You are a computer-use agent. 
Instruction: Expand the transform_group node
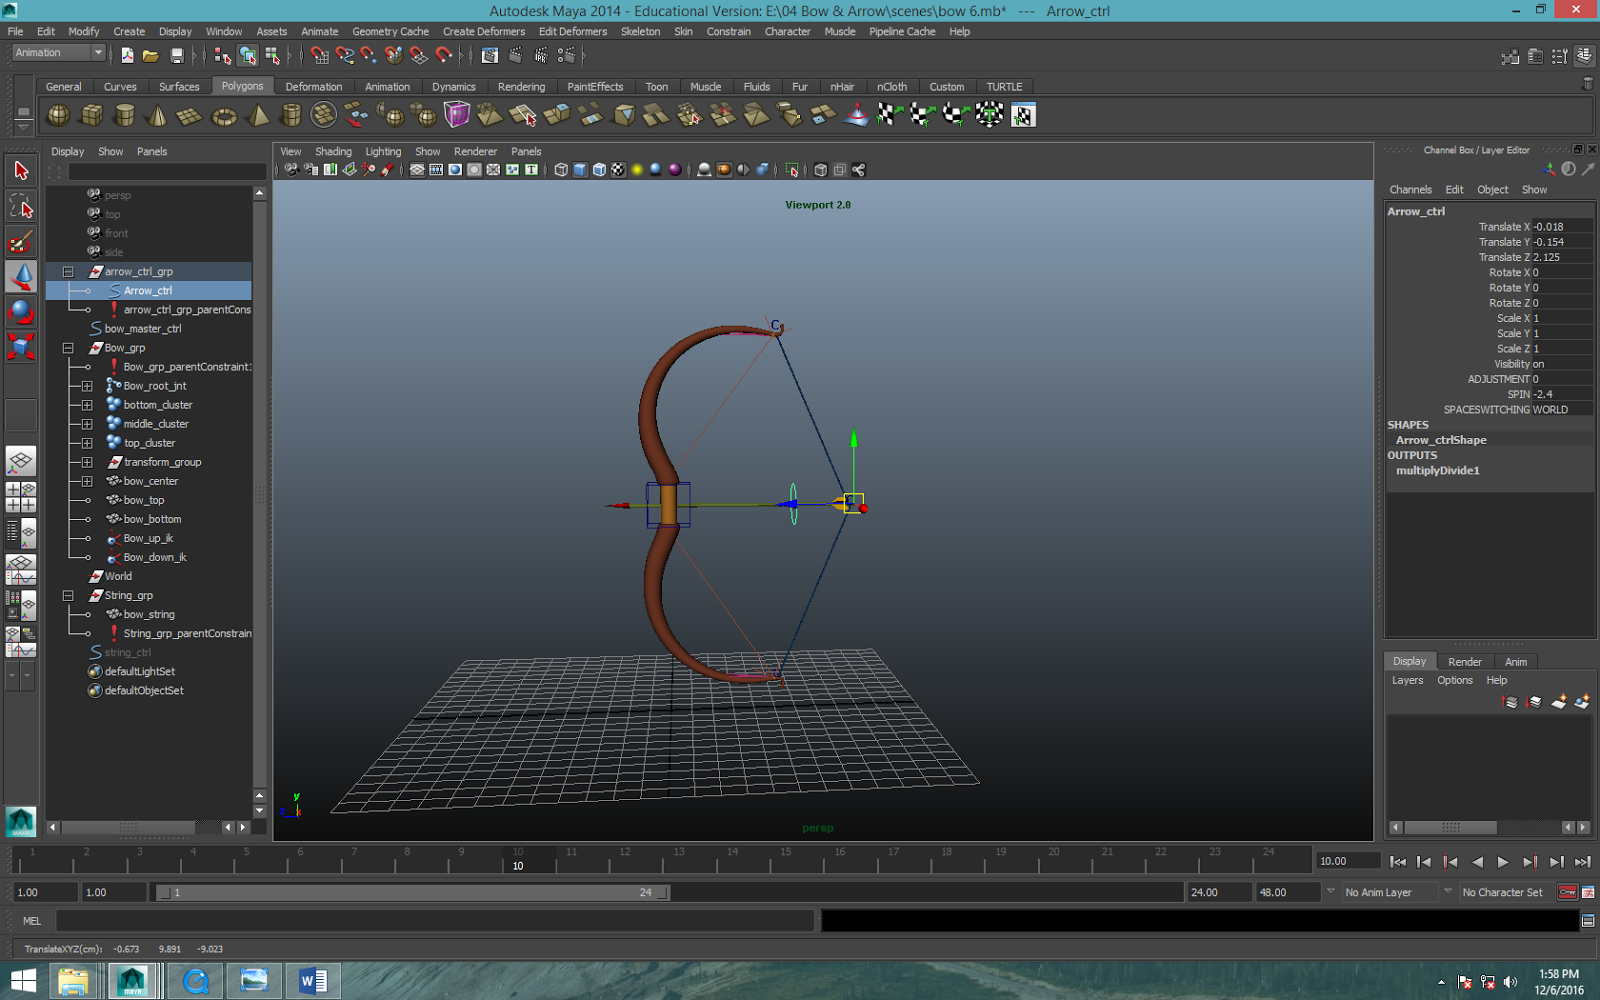click(87, 462)
